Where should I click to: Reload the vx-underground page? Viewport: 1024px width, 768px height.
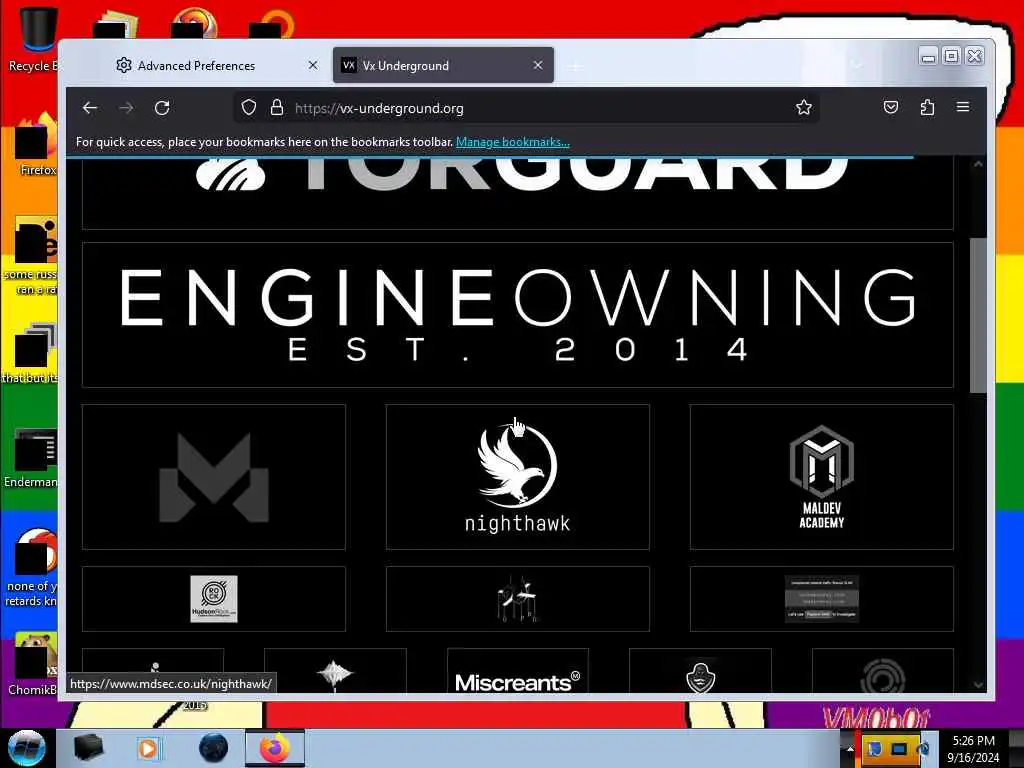(162, 108)
